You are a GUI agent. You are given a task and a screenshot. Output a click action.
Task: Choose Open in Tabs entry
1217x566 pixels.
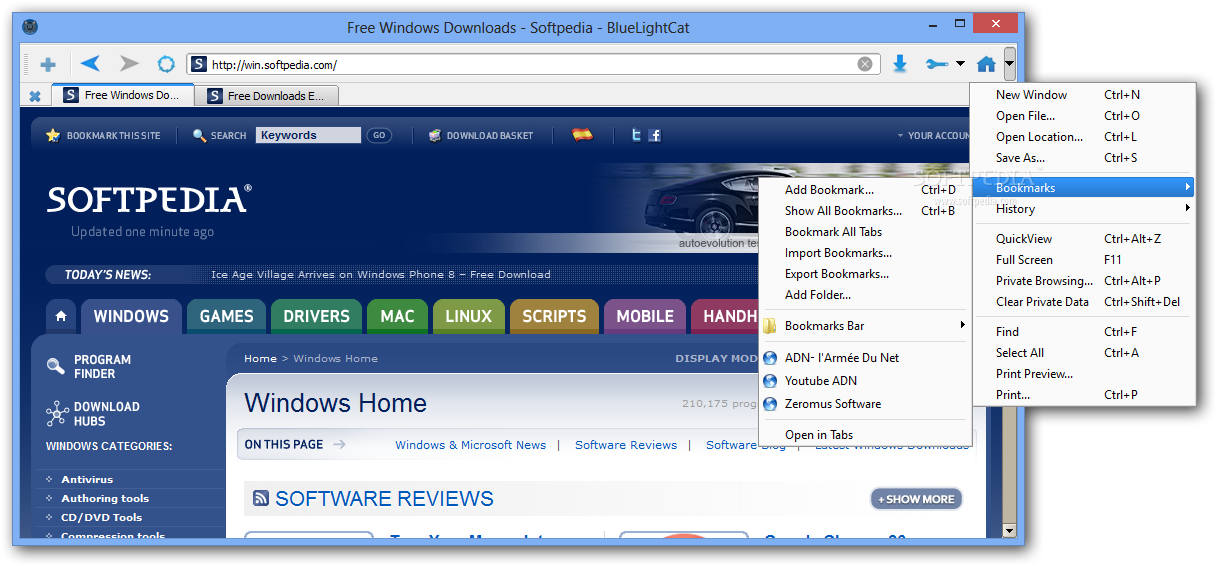tap(865, 435)
